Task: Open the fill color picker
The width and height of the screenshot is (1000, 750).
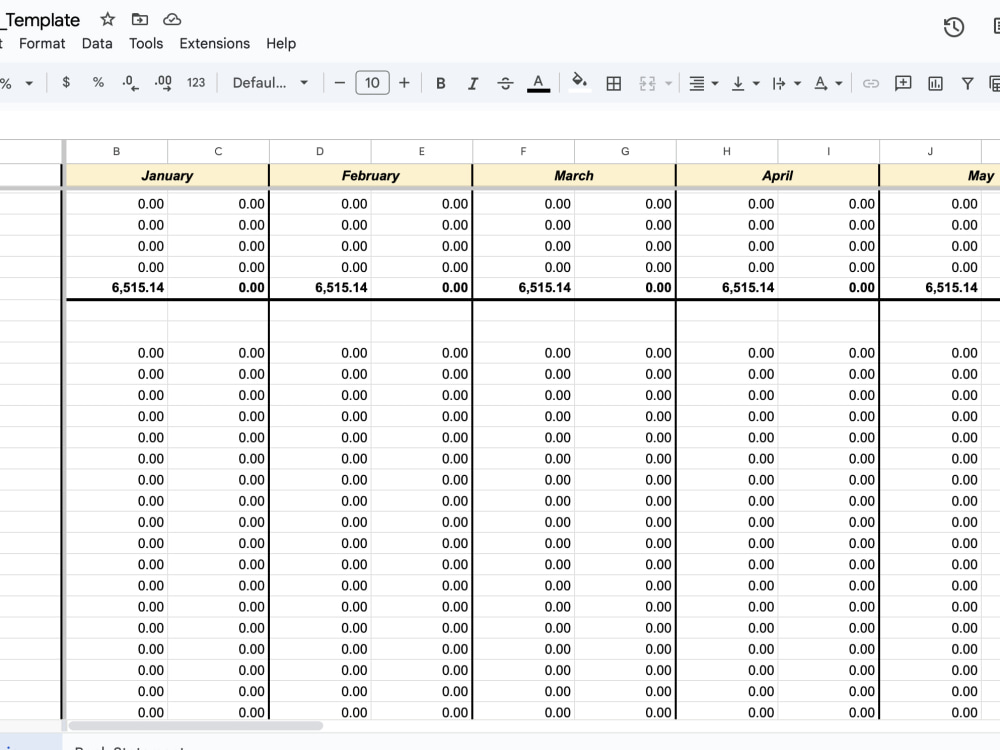Action: (x=579, y=82)
